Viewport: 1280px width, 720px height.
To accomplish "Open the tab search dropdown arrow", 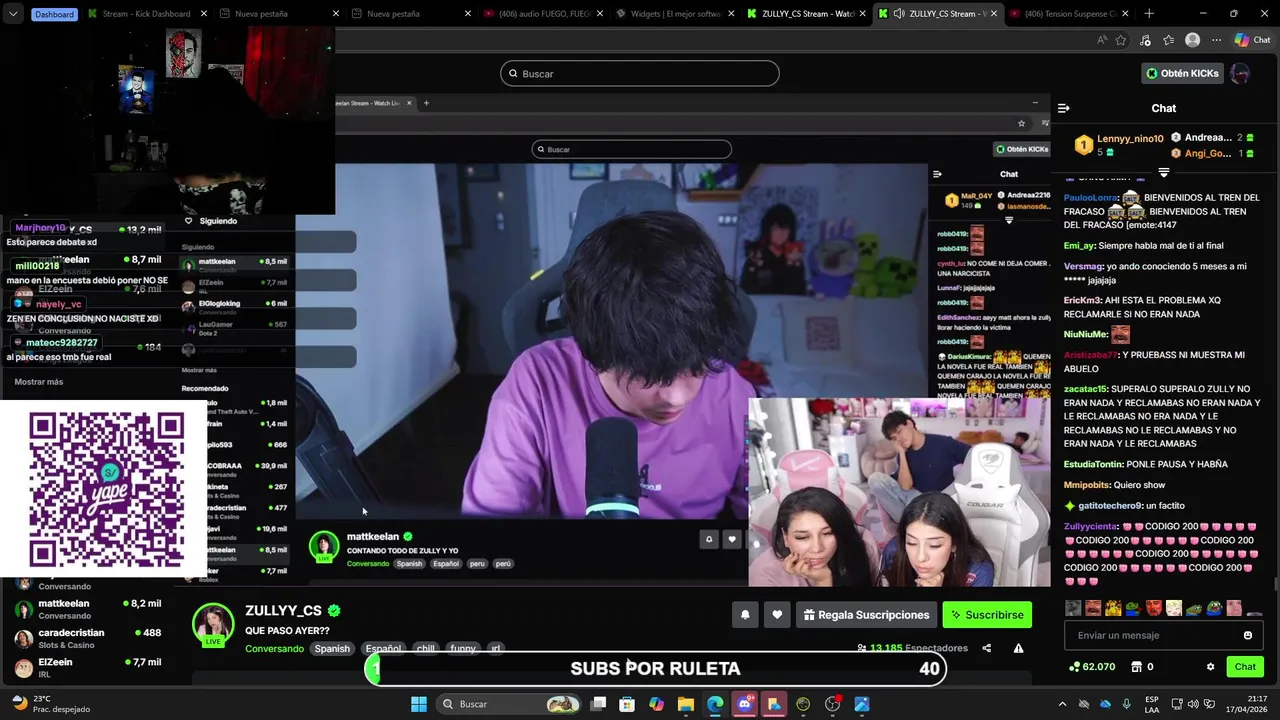I will pos(12,14).
